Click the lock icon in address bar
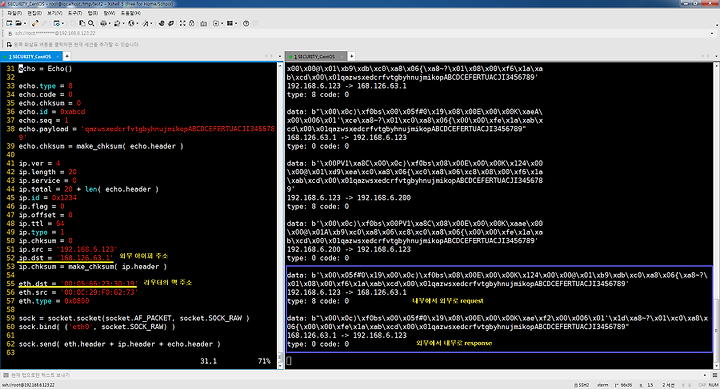This screenshot has height=389, width=720. point(10,34)
